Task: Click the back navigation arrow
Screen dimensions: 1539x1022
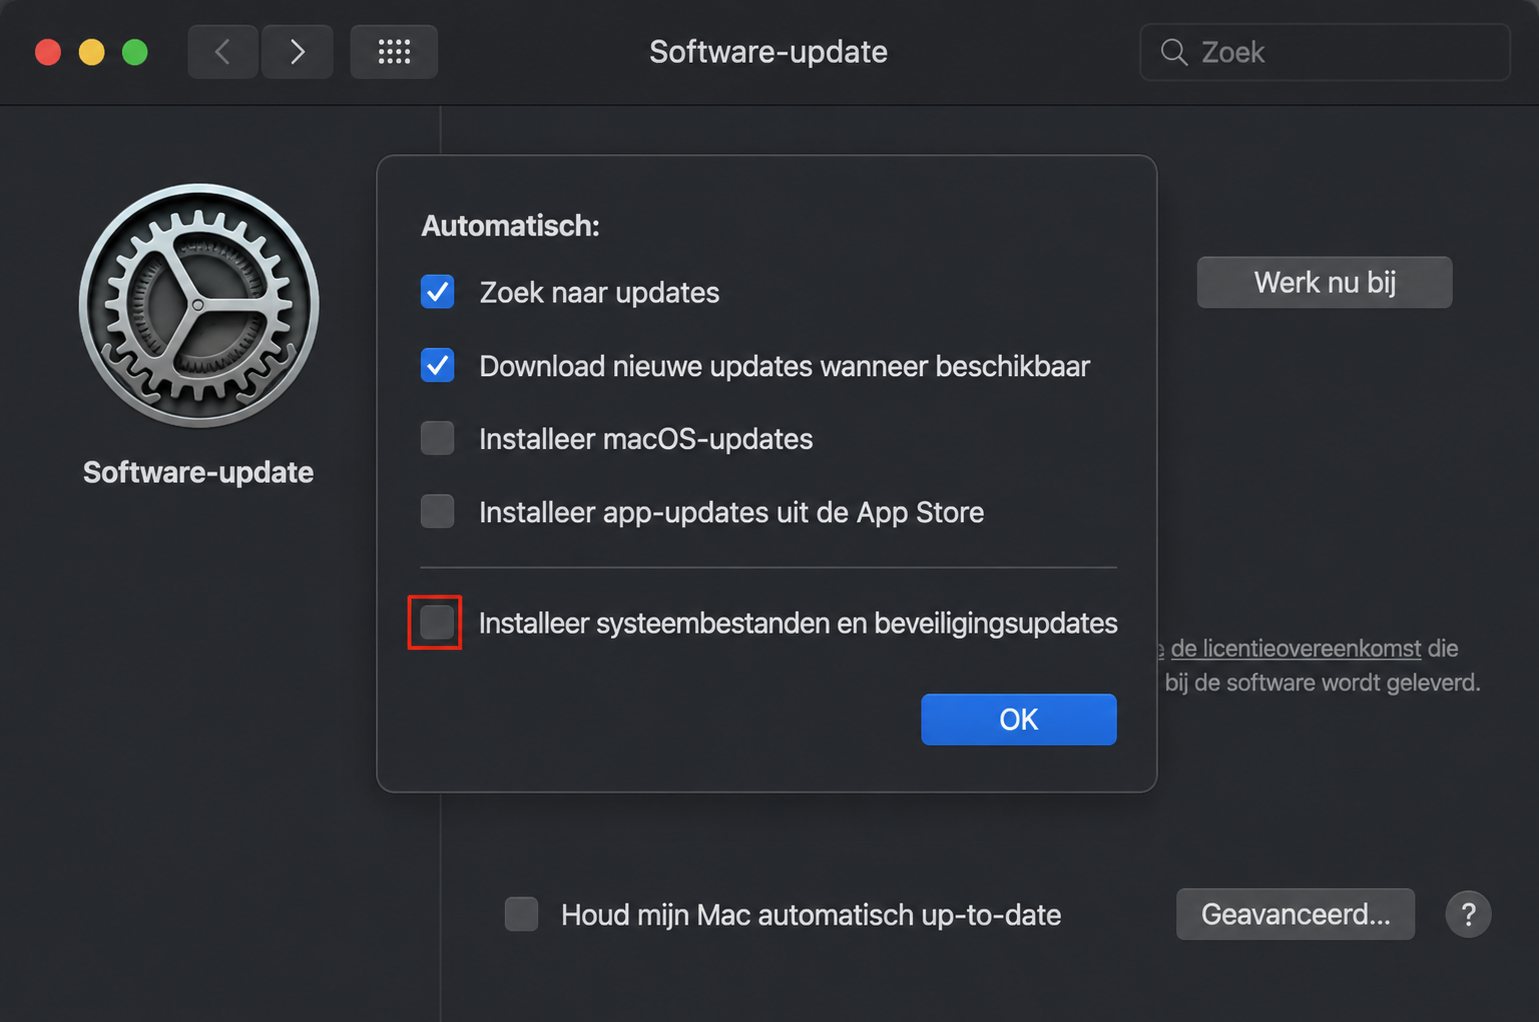Action: pos(223,52)
